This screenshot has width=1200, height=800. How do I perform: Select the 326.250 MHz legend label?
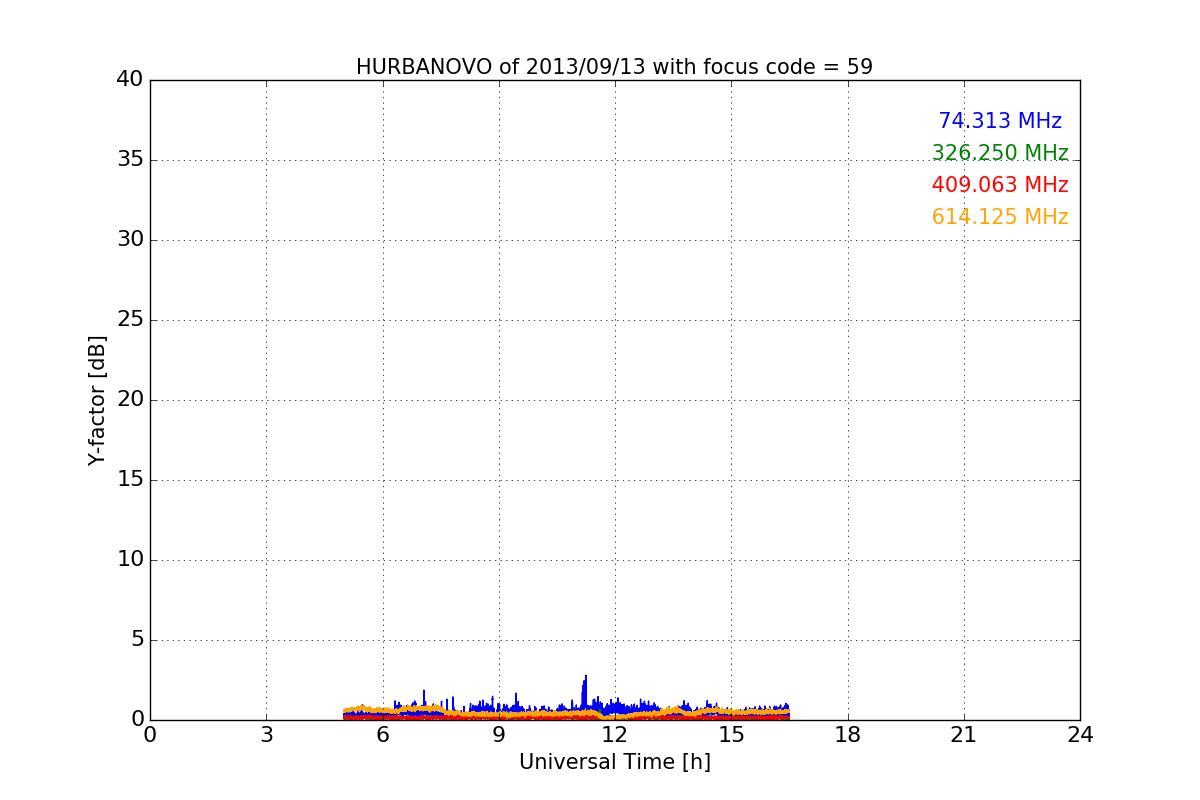click(1000, 153)
